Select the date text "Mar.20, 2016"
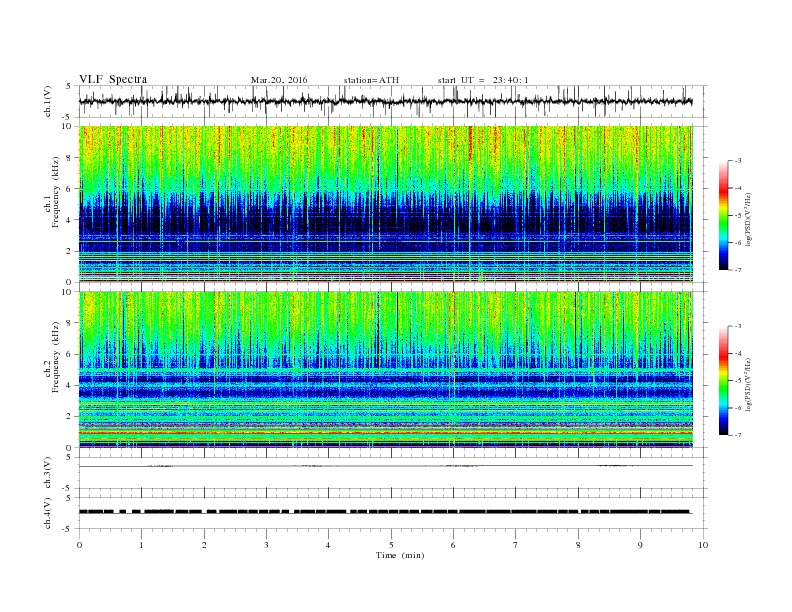Image resolution: width=792 pixels, height=612 pixels. pyautogui.click(x=279, y=80)
